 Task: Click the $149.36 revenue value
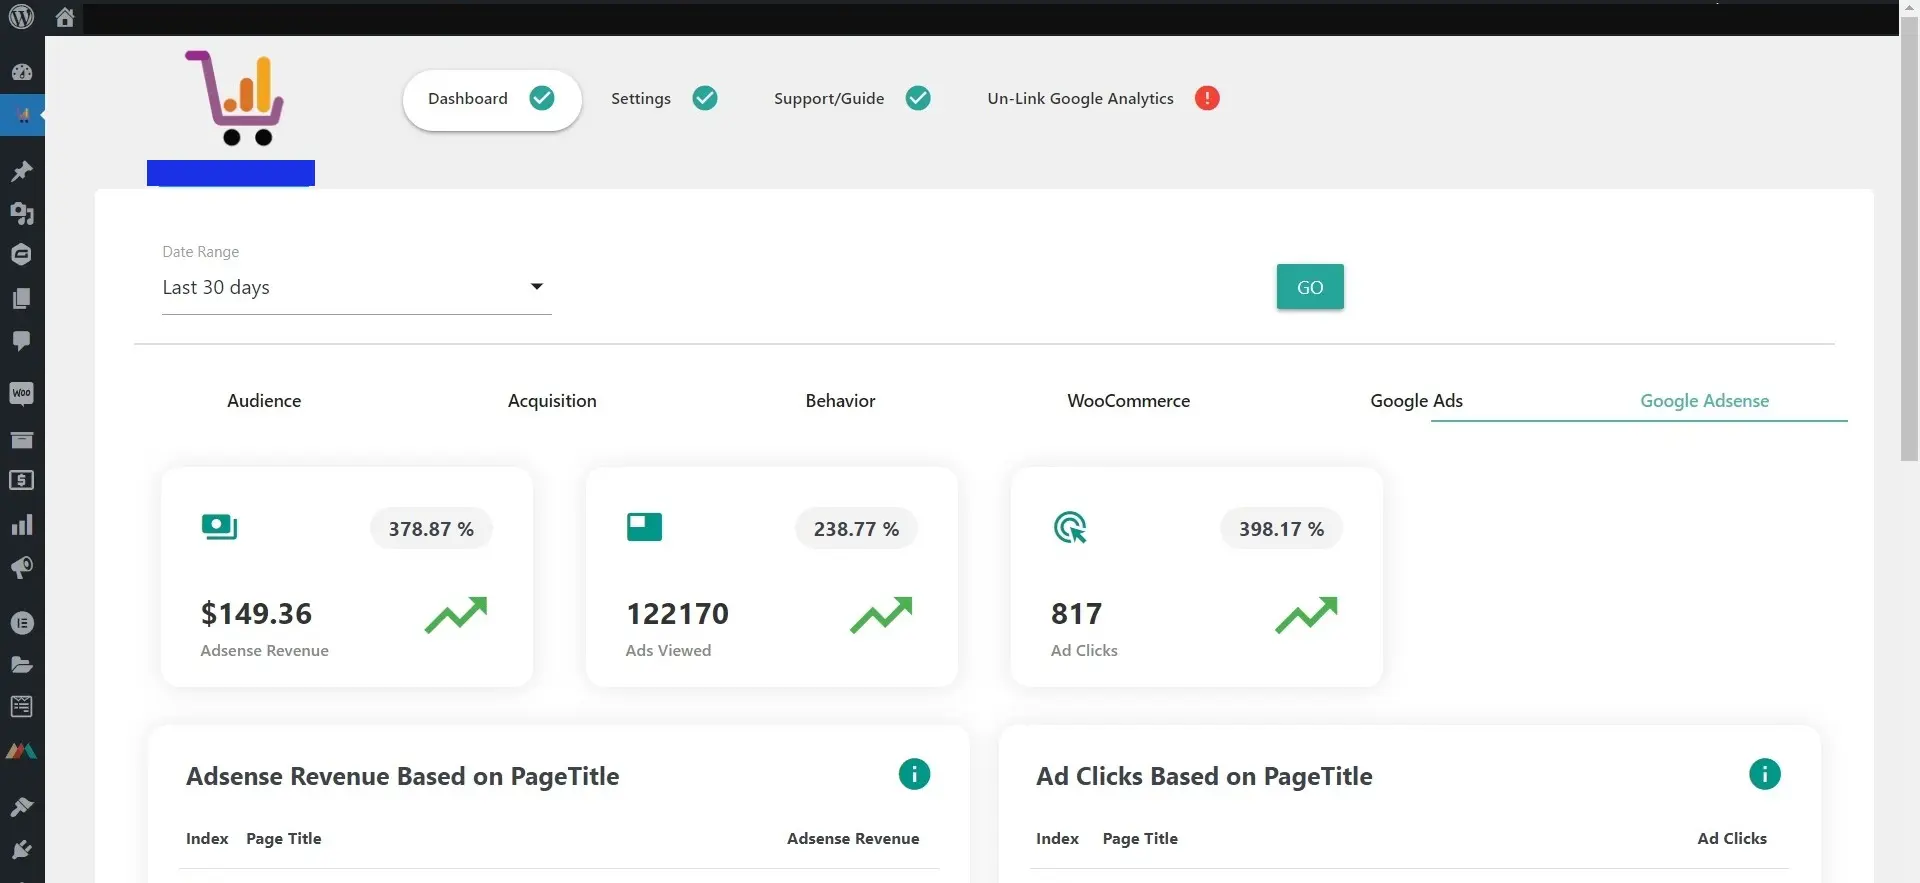pos(256,613)
